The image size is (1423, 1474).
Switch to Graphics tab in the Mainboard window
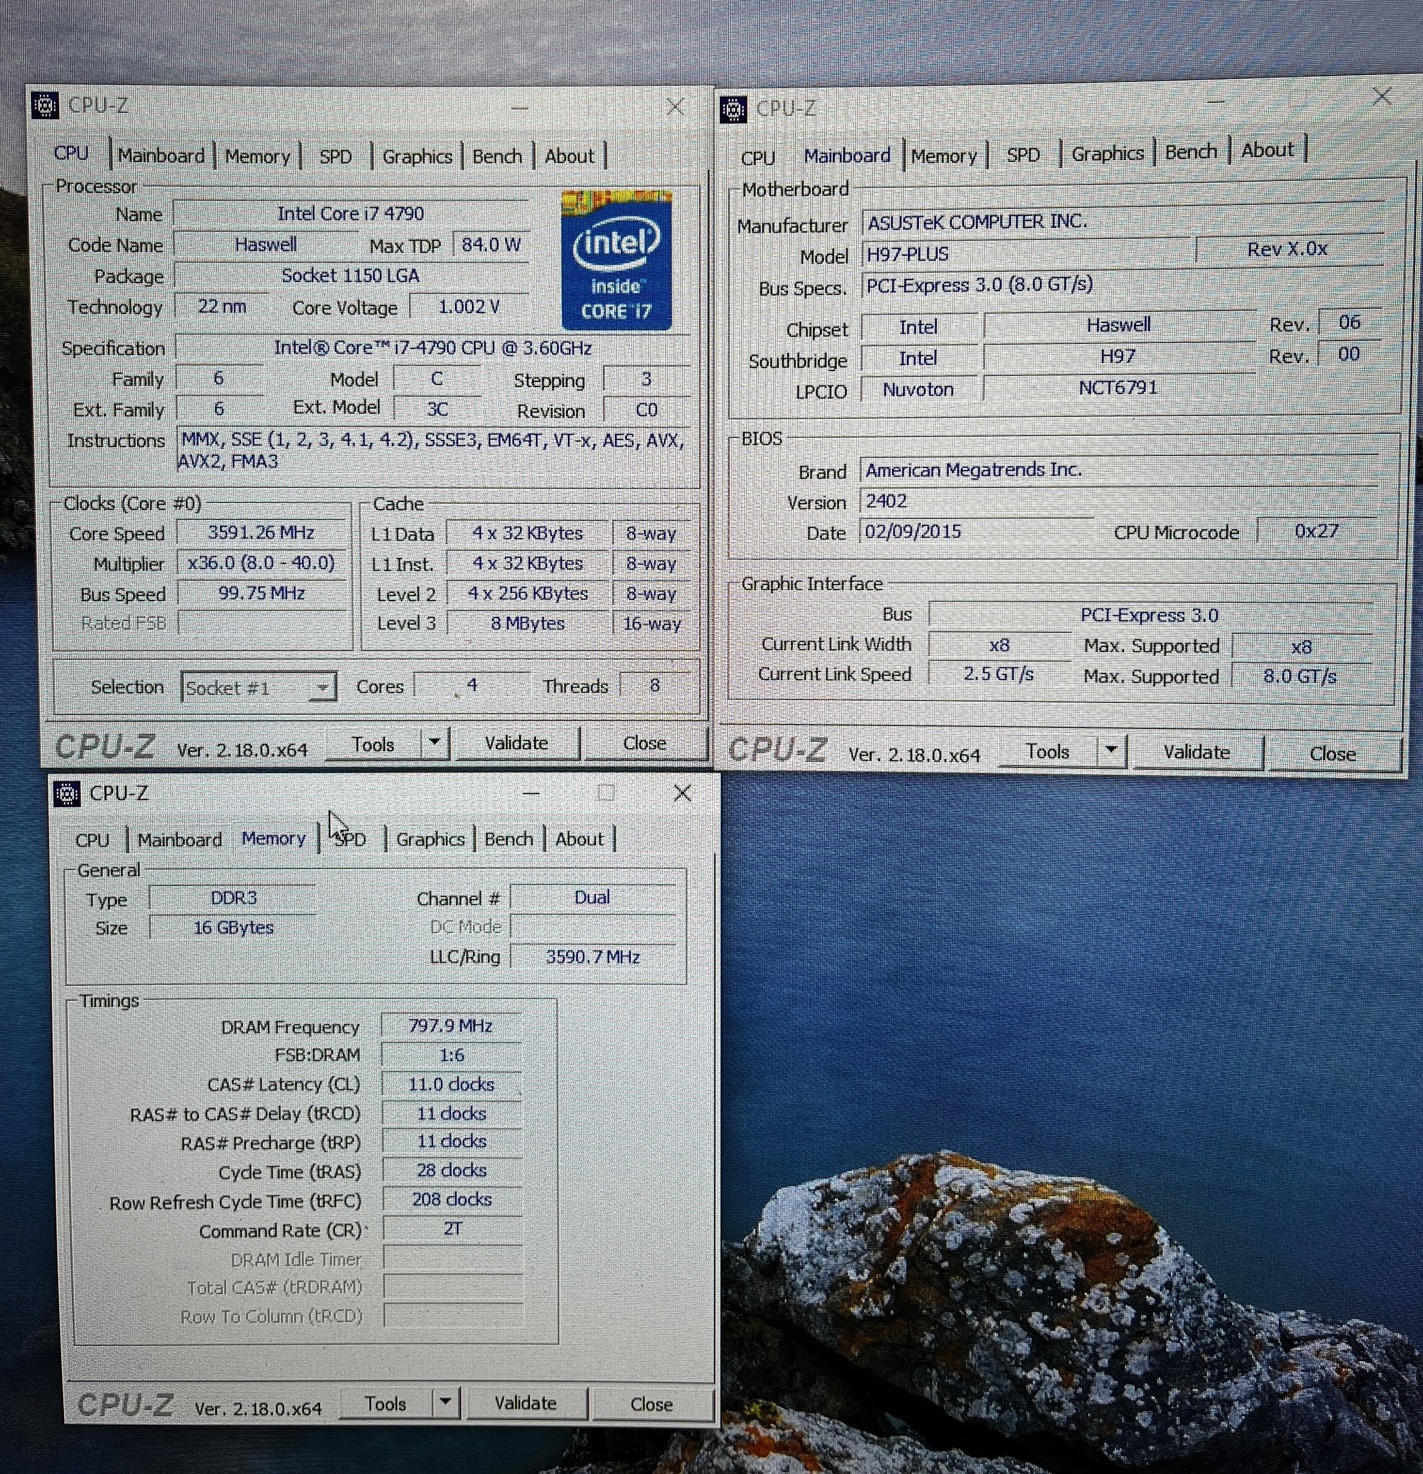[x=1107, y=154]
